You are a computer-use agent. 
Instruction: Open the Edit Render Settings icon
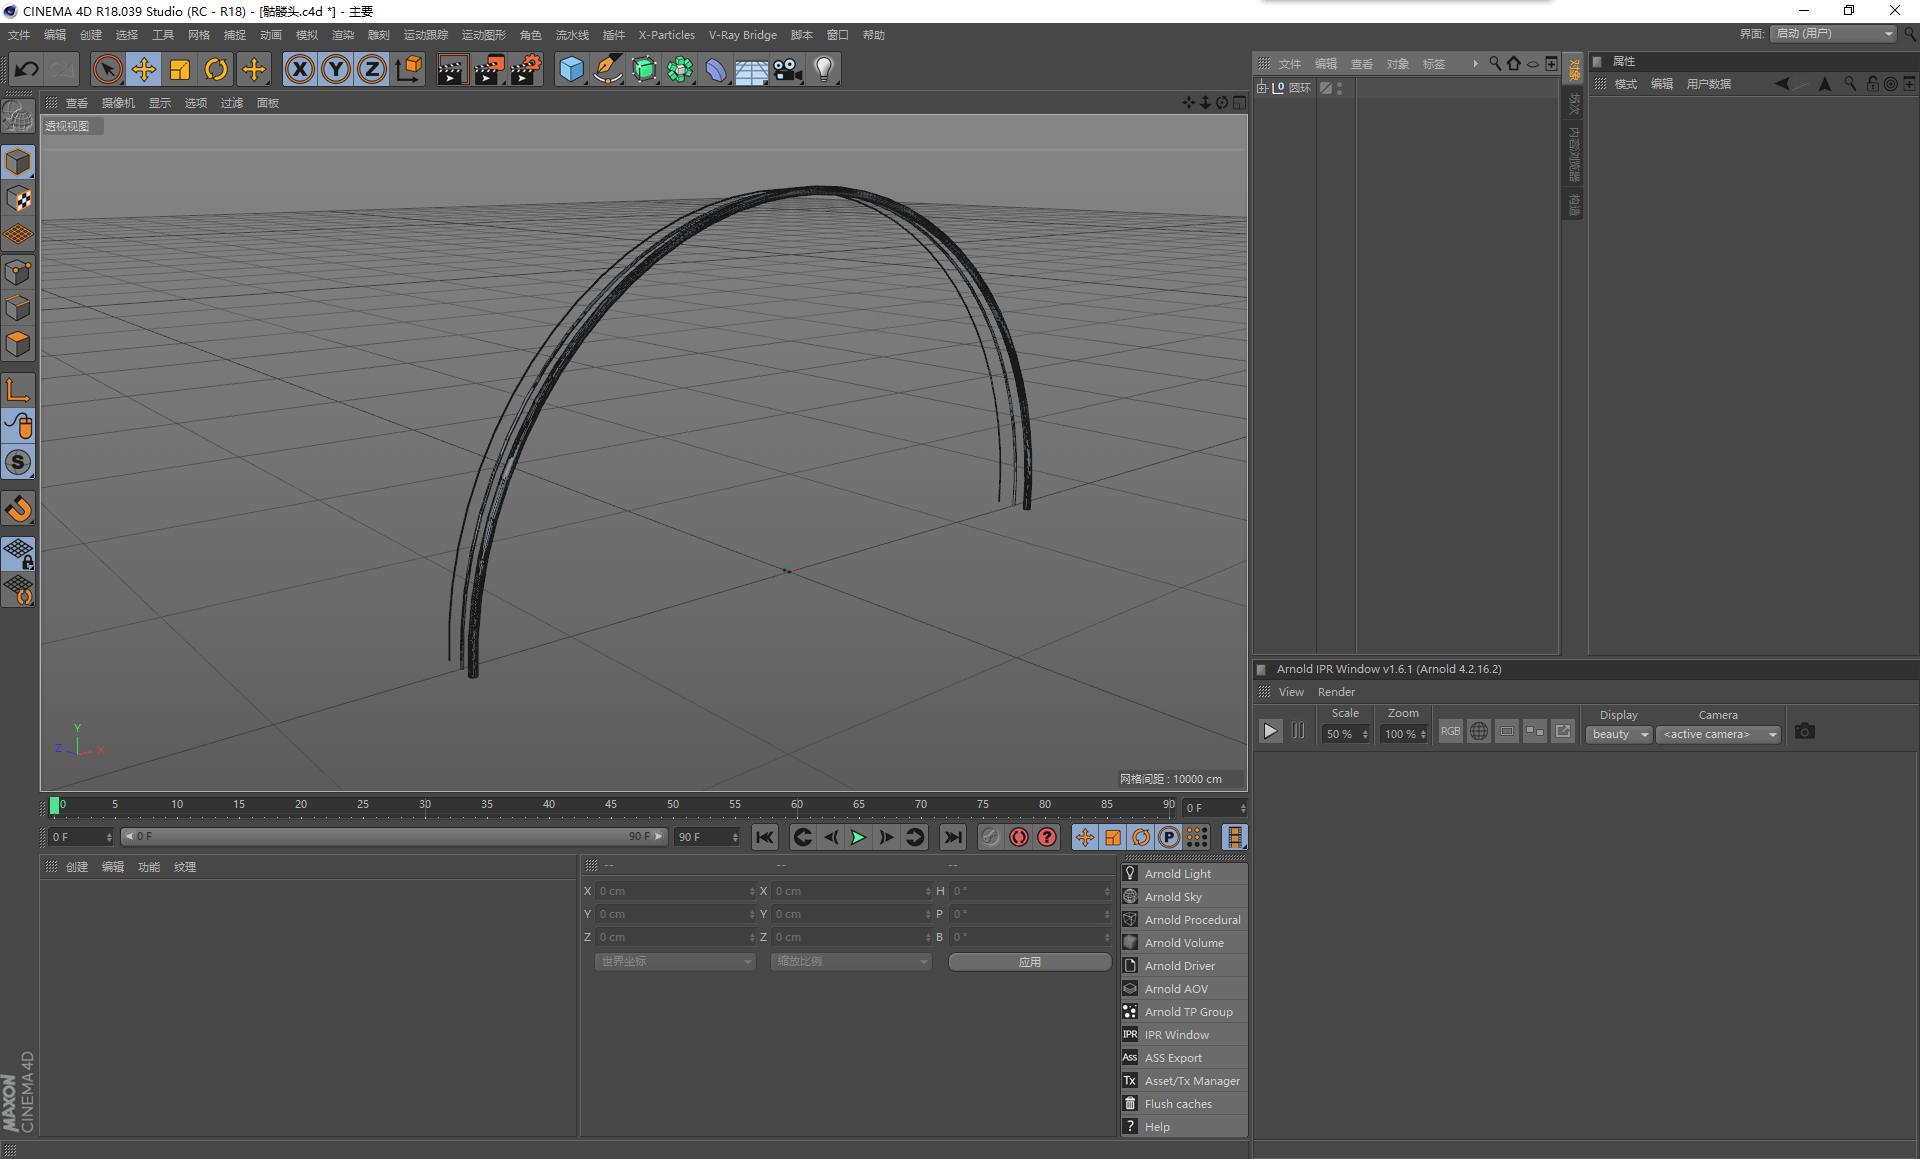(x=525, y=69)
